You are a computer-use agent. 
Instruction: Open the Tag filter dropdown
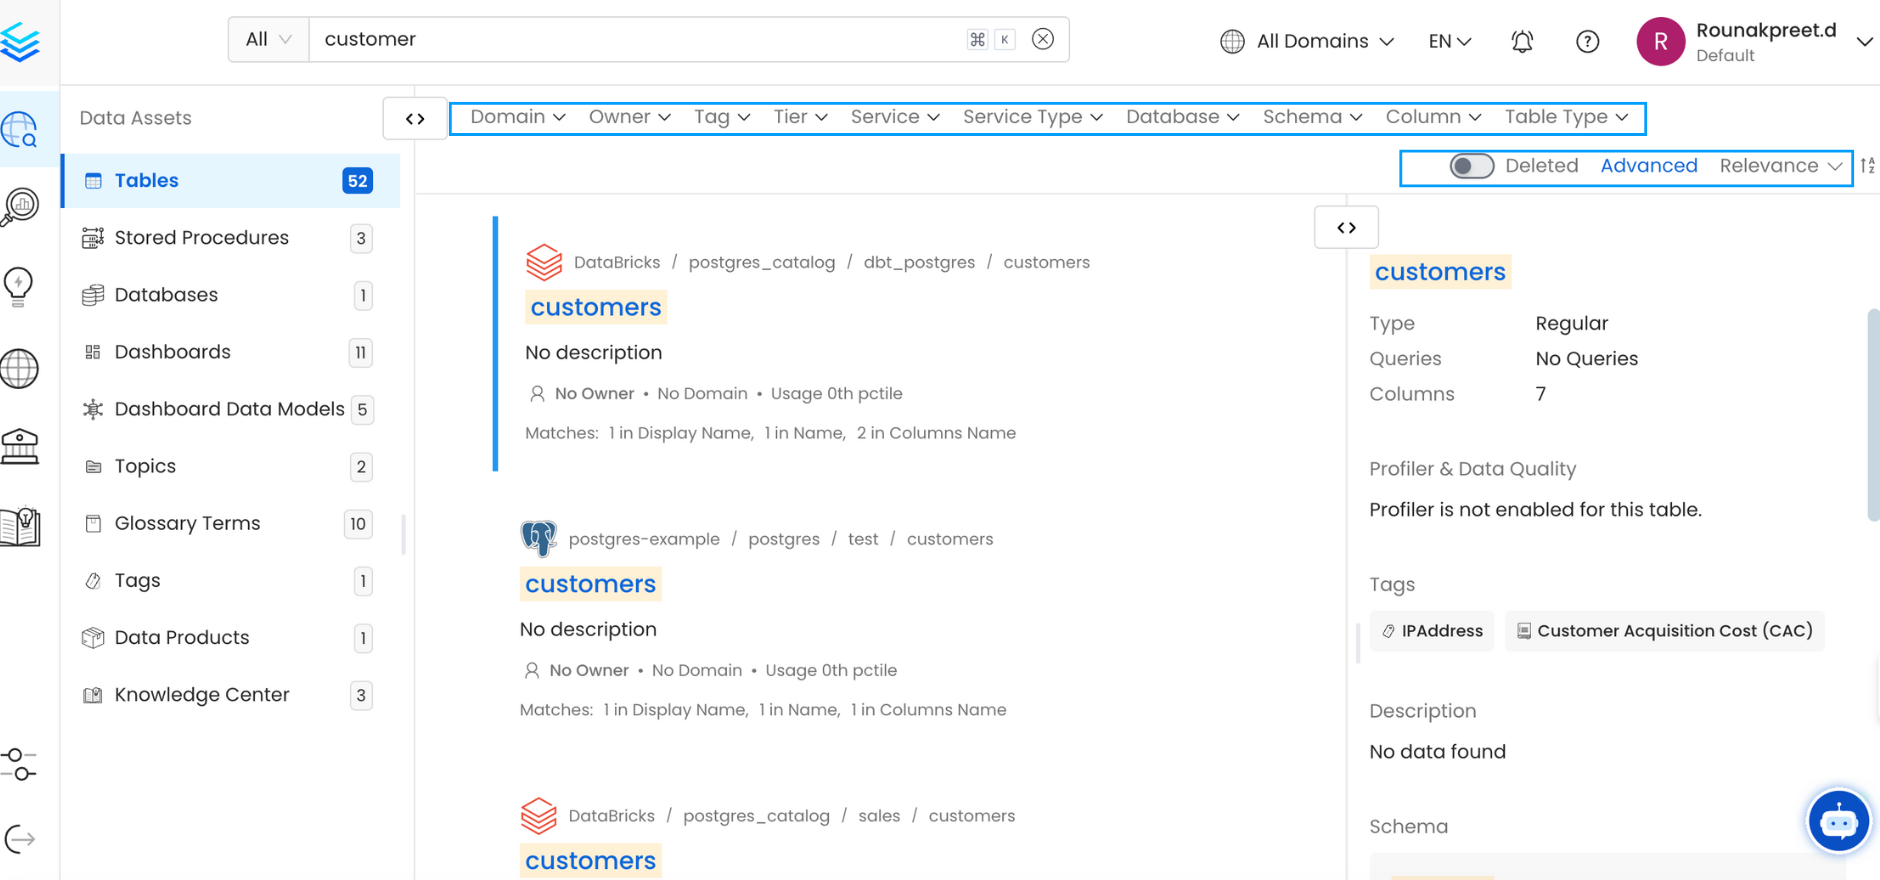[x=722, y=117]
